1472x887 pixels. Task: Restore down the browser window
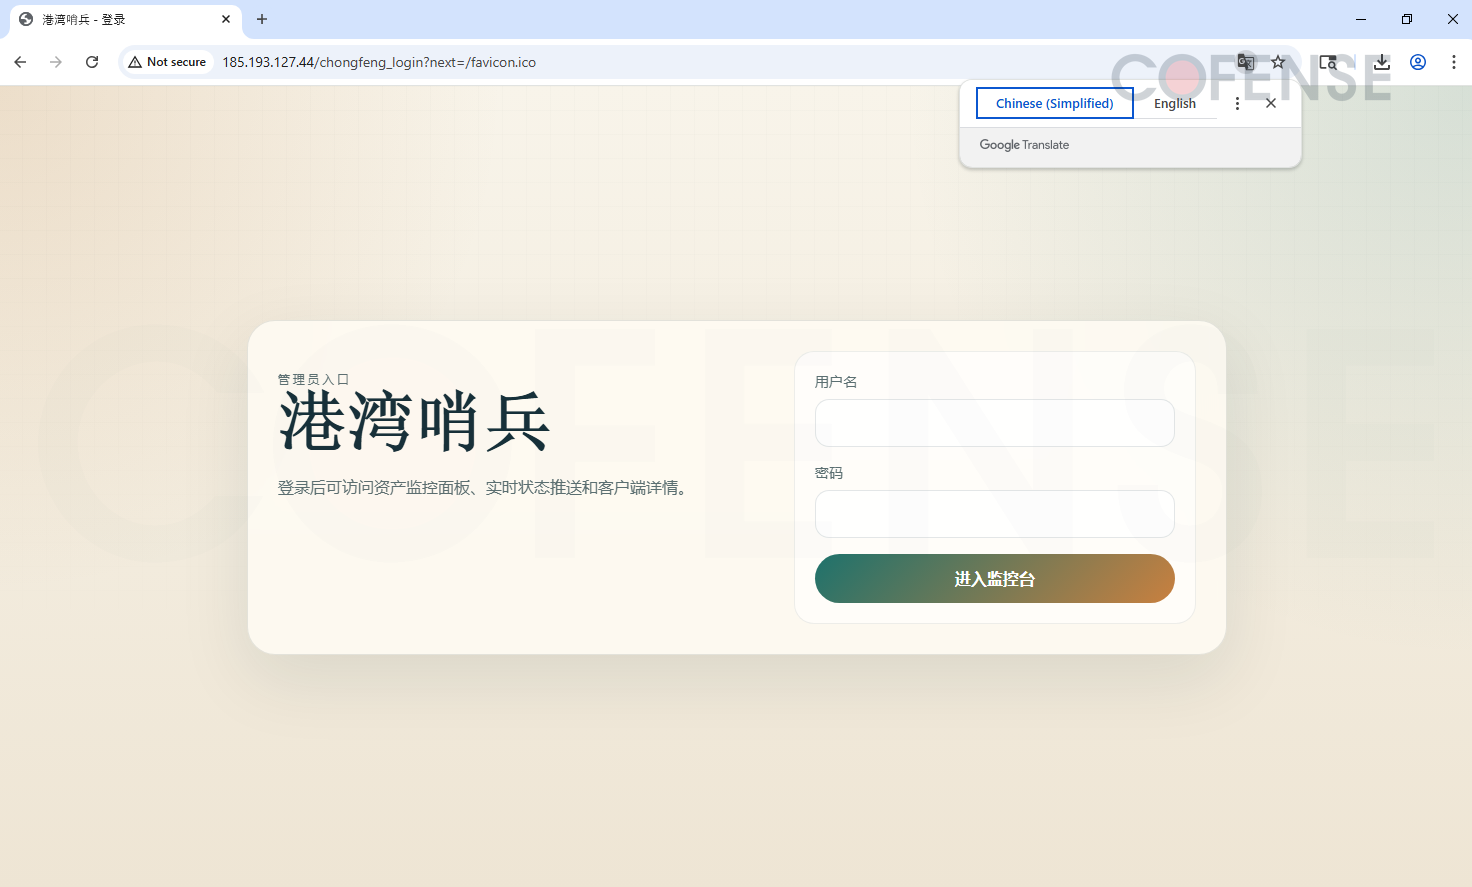click(x=1407, y=19)
